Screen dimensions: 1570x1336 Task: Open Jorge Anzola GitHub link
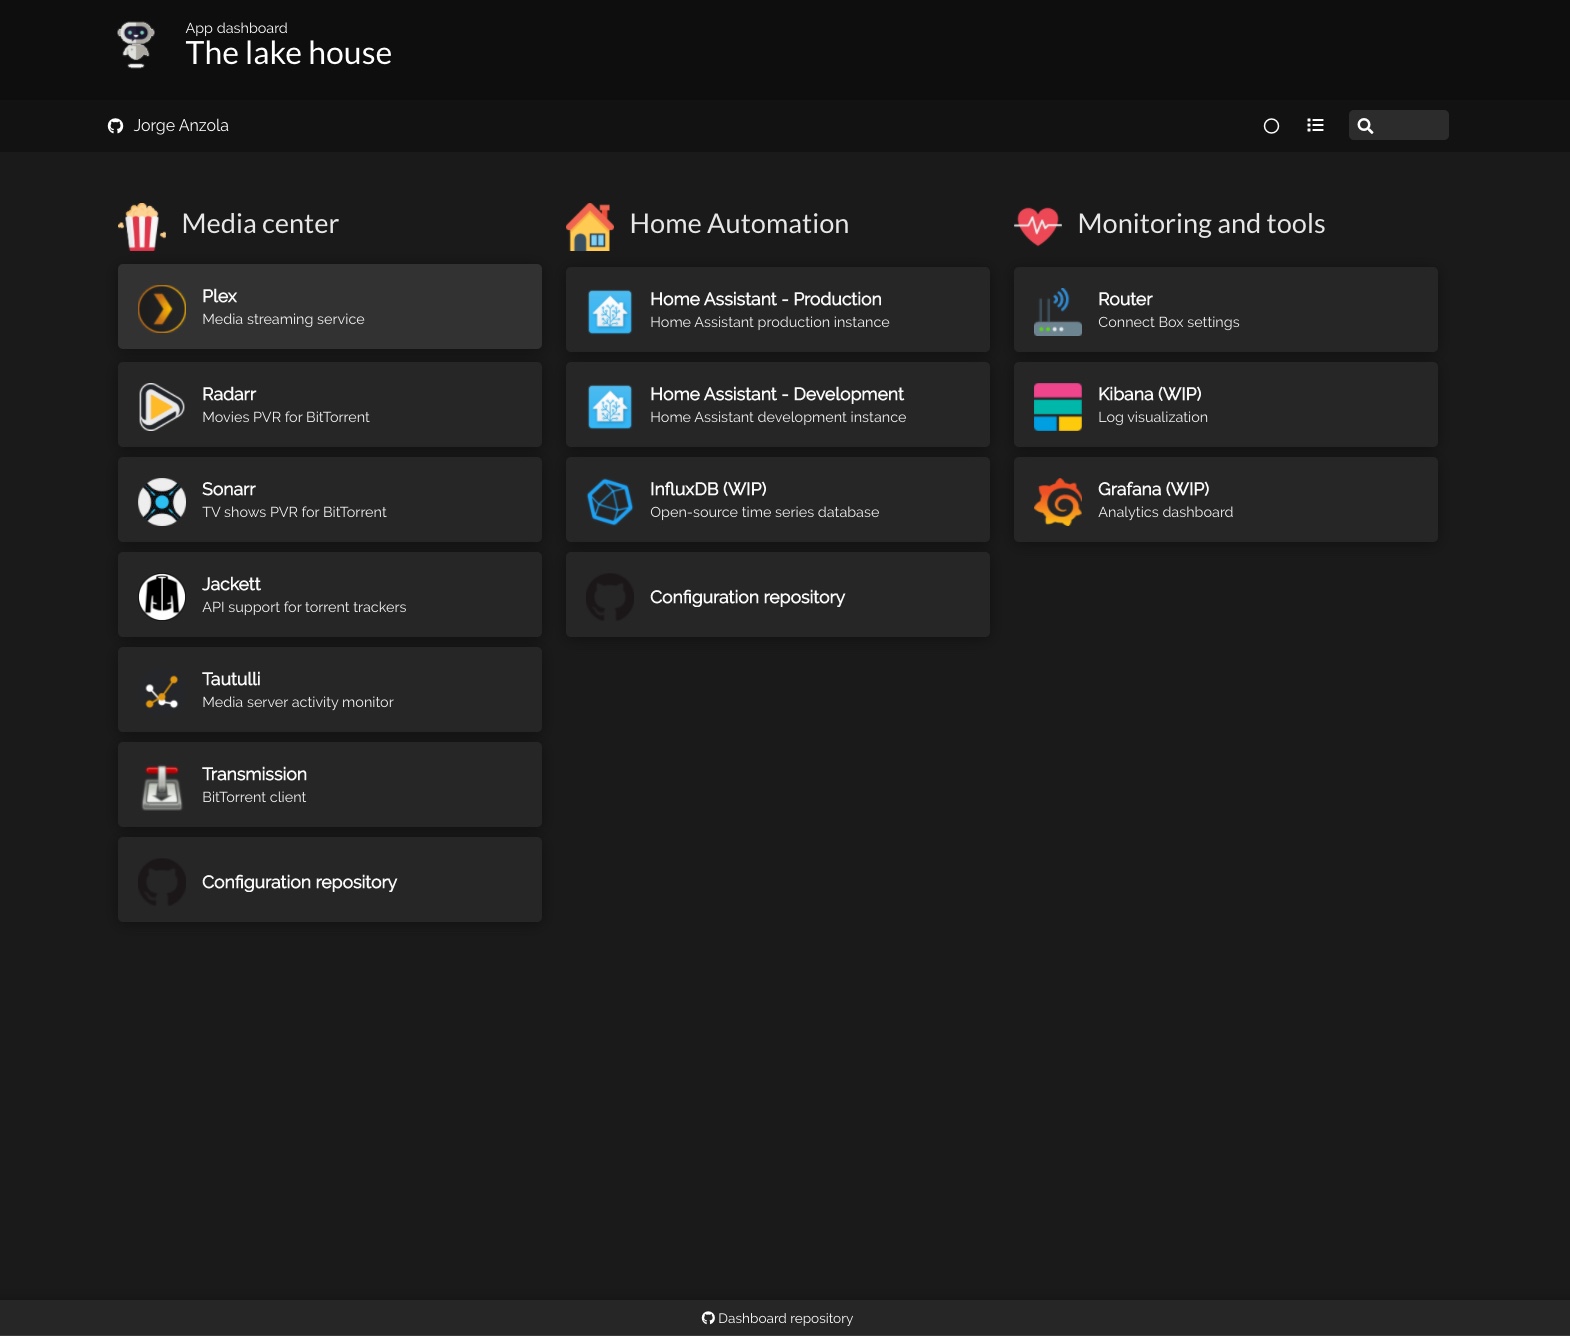[168, 126]
